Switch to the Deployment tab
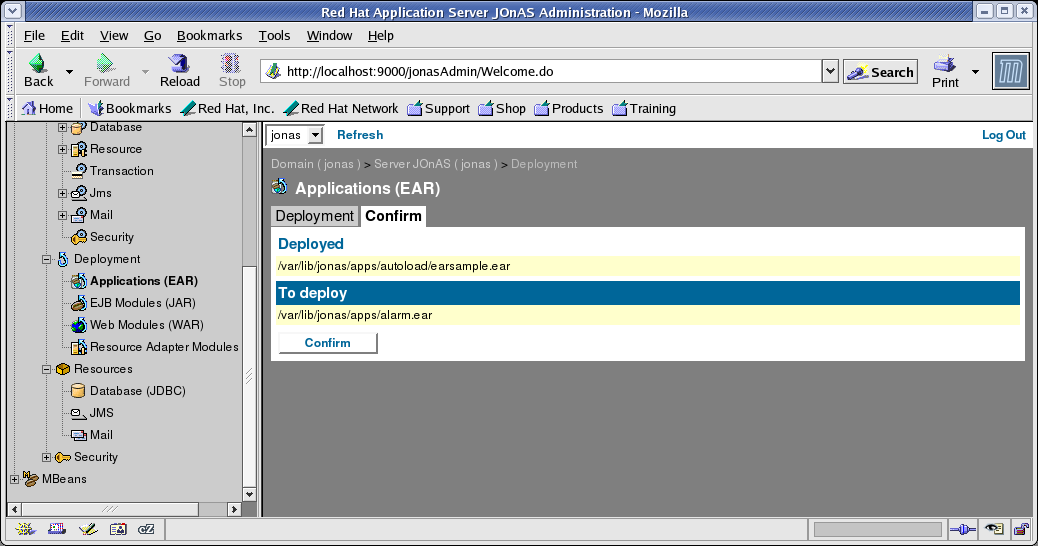Screen dimensions: 1038x546 pos(314,216)
